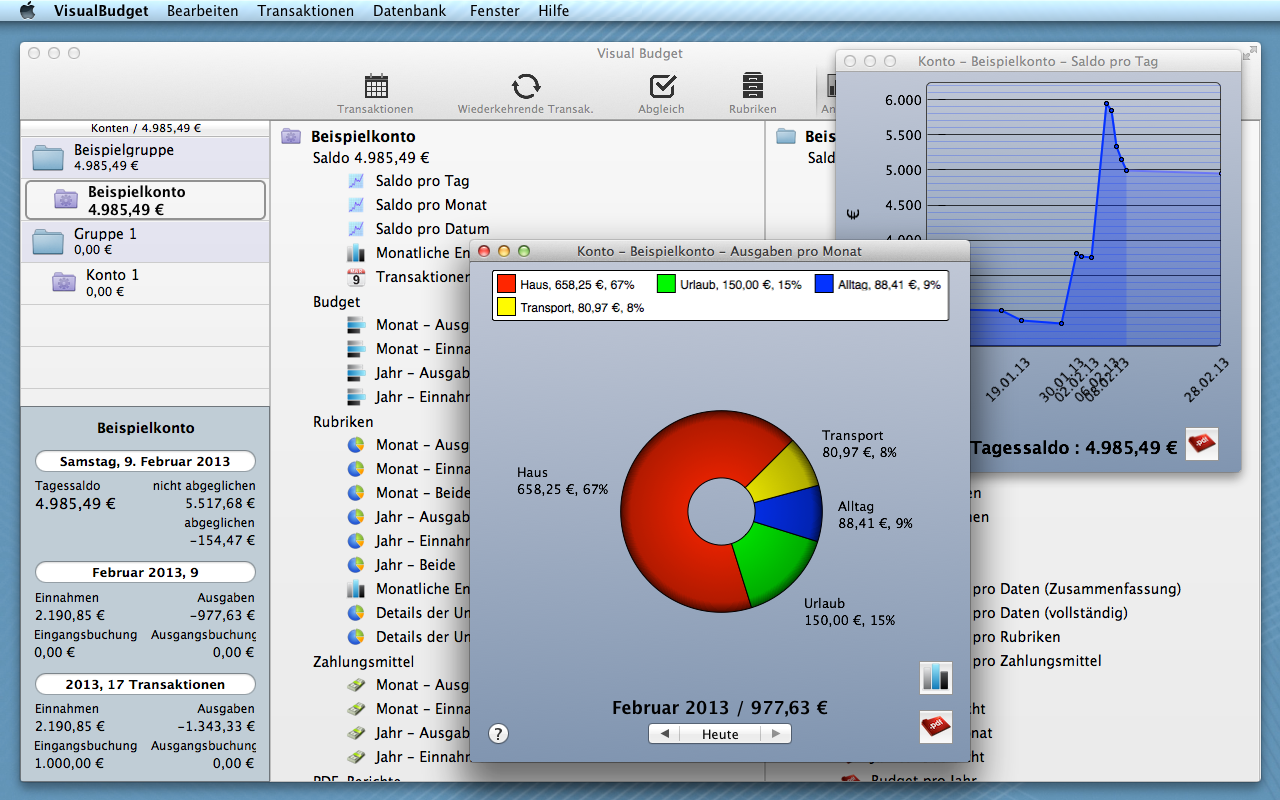
Task: Select Konto 1 account in sidebar
Action: (145, 283)
